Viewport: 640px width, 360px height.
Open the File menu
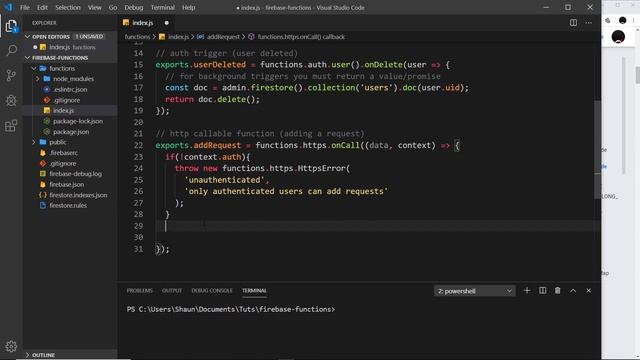[x=24, y=7]
